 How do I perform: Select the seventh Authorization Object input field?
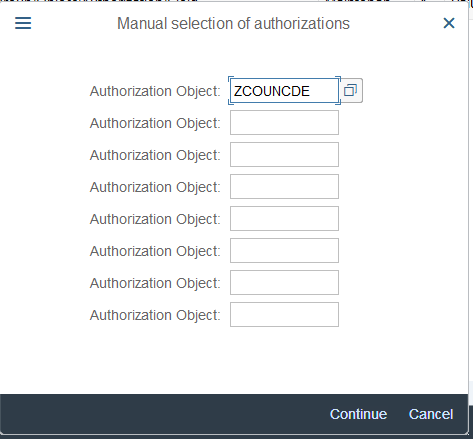284,283
